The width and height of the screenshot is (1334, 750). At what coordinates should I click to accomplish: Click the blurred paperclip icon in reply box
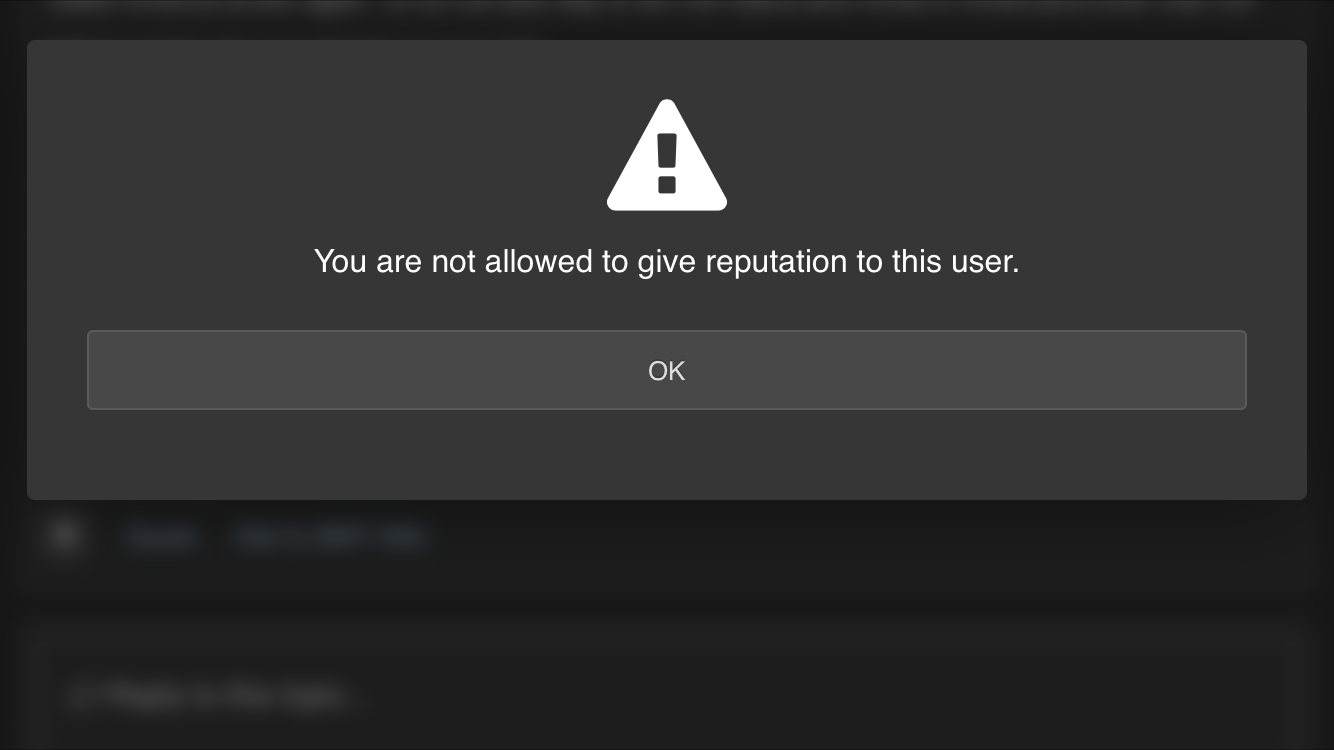coord(80,696)
